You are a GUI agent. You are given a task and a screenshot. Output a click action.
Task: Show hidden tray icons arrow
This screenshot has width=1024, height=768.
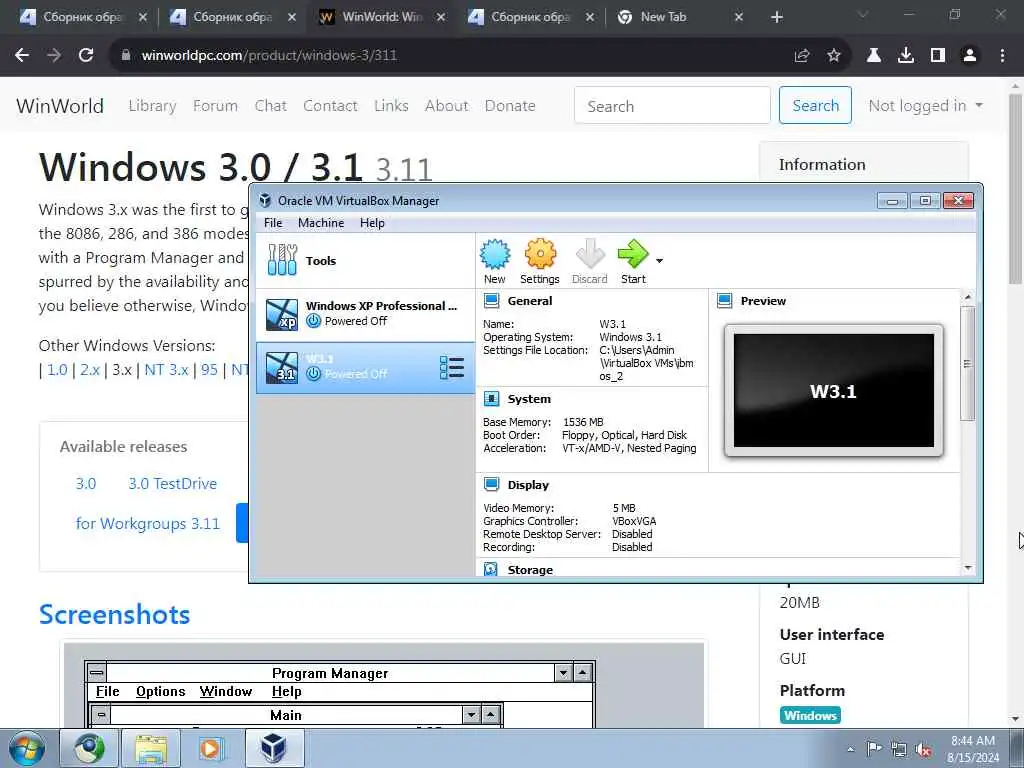(x=850, y=749)
